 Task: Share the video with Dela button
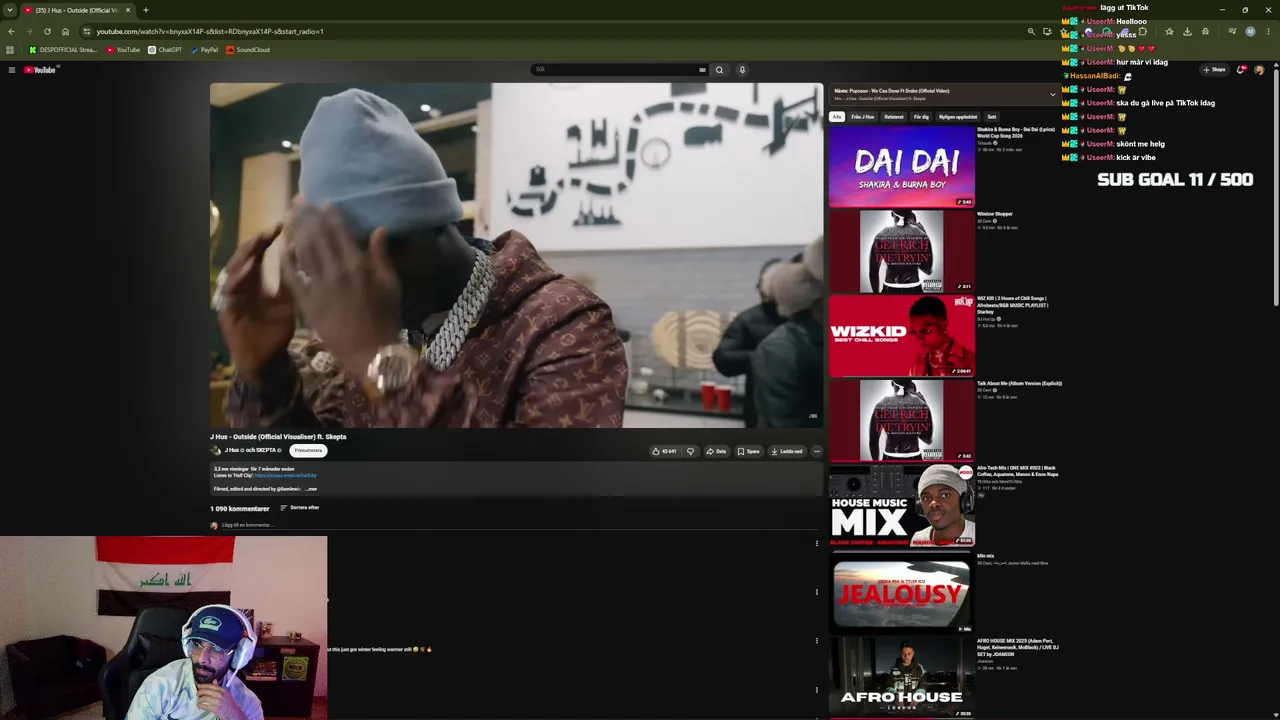[x=716, y=451]
